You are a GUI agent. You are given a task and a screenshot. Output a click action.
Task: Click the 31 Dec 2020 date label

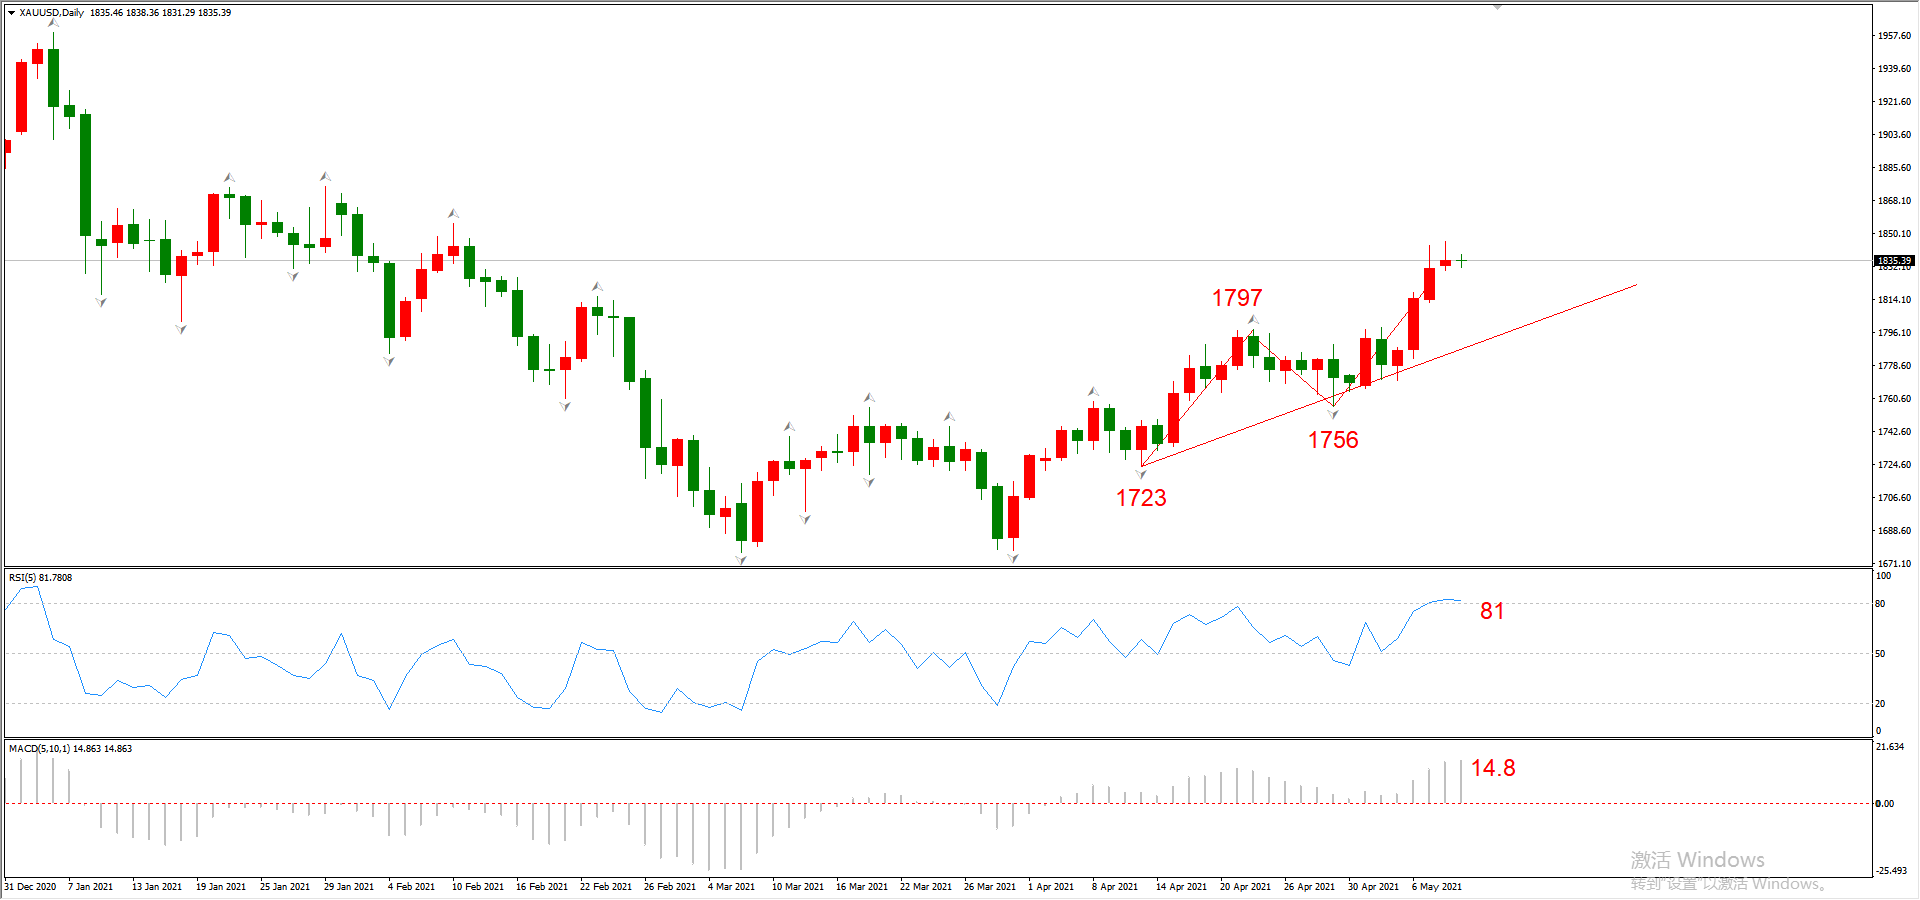[x=31, y=887]
